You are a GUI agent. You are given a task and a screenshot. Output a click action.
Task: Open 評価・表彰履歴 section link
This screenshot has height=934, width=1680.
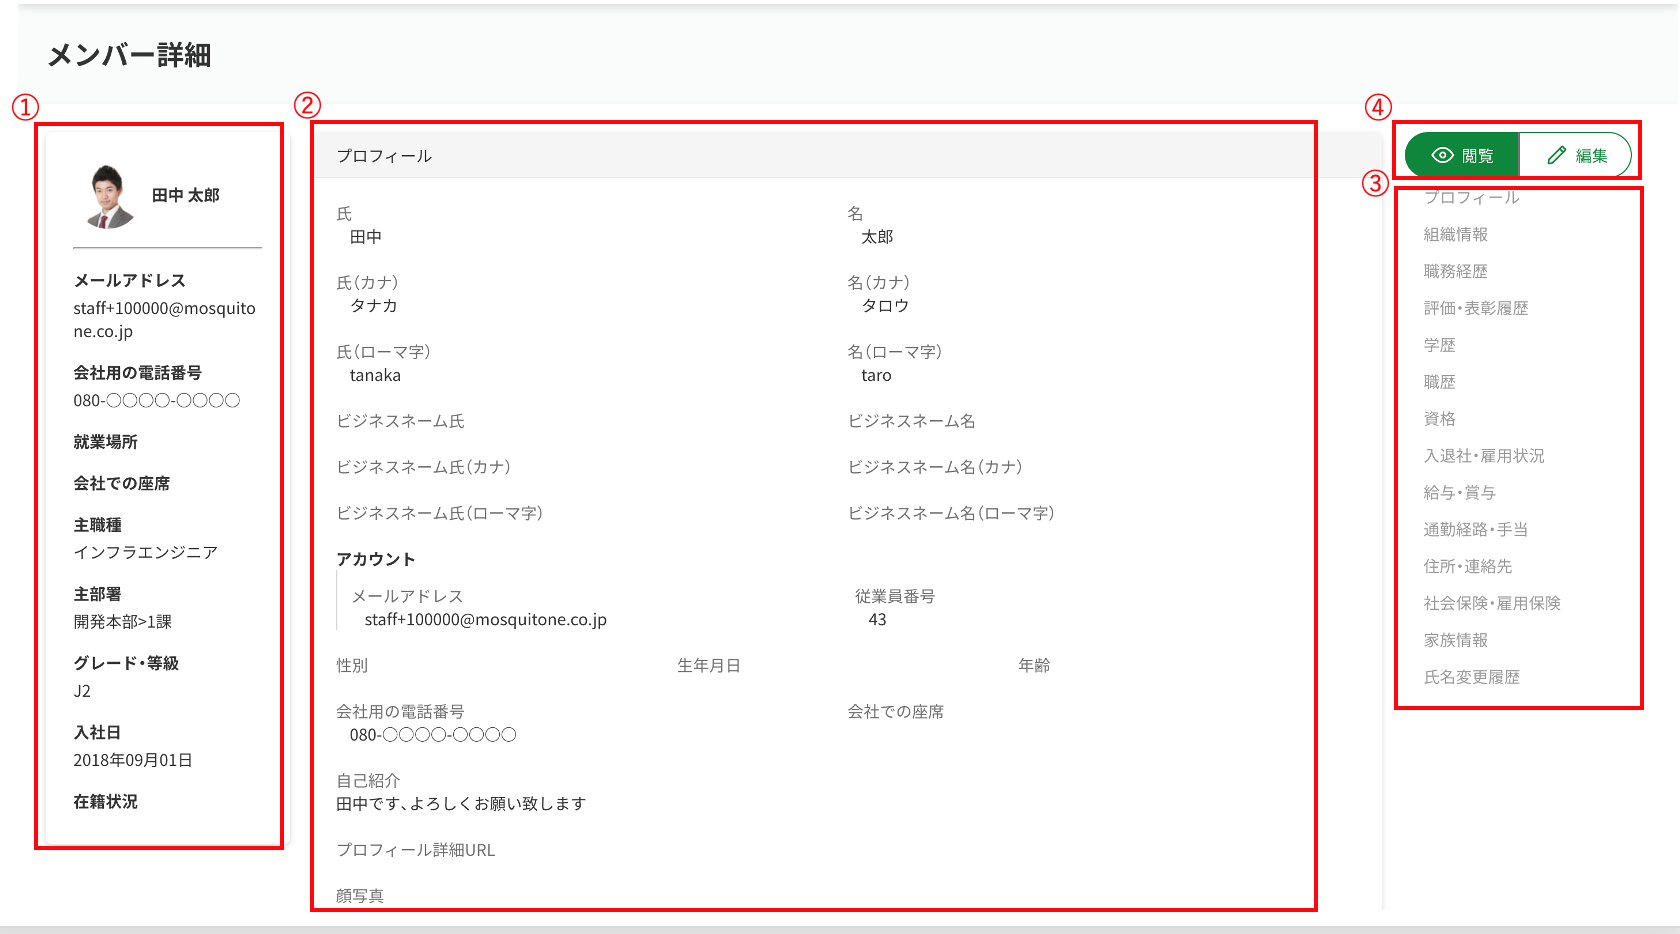pos(1475,308)
